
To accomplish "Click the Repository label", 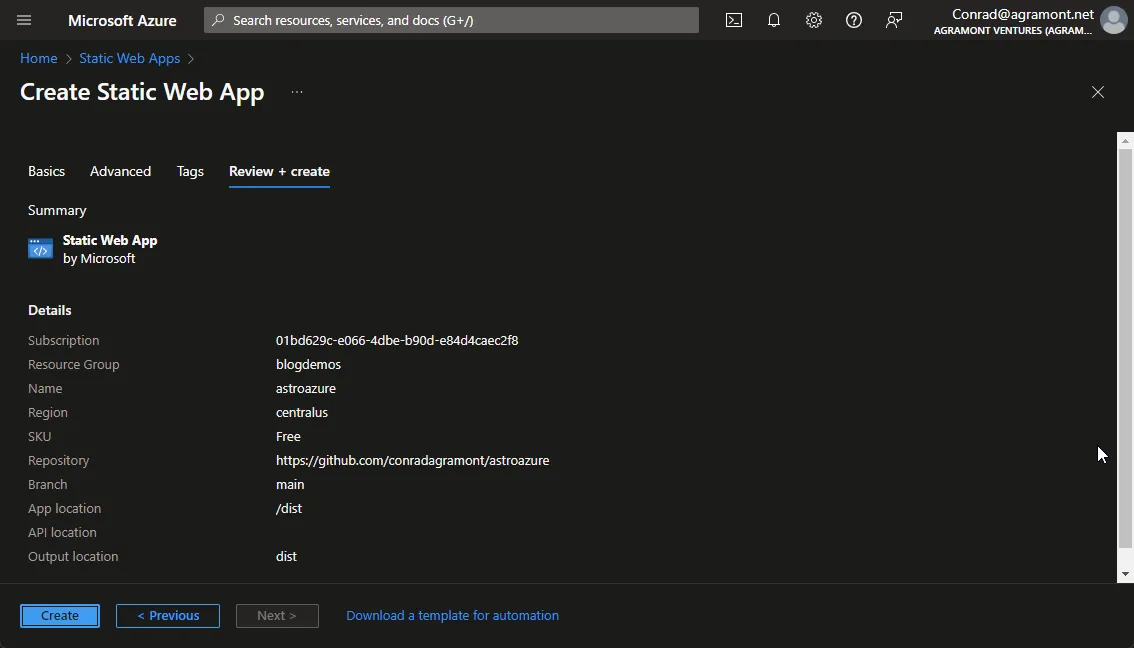I will click(59, 461).
